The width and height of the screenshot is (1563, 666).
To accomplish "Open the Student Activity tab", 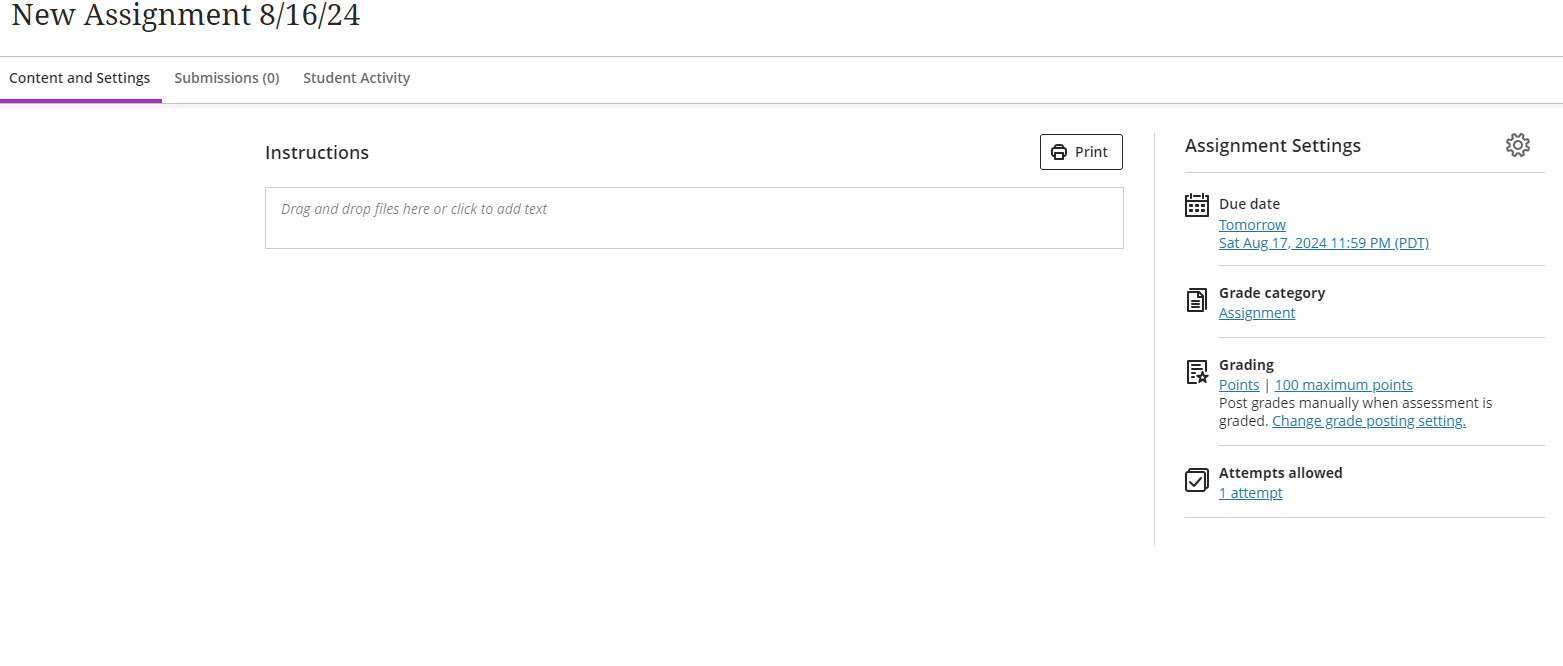I will coord(356,77).
